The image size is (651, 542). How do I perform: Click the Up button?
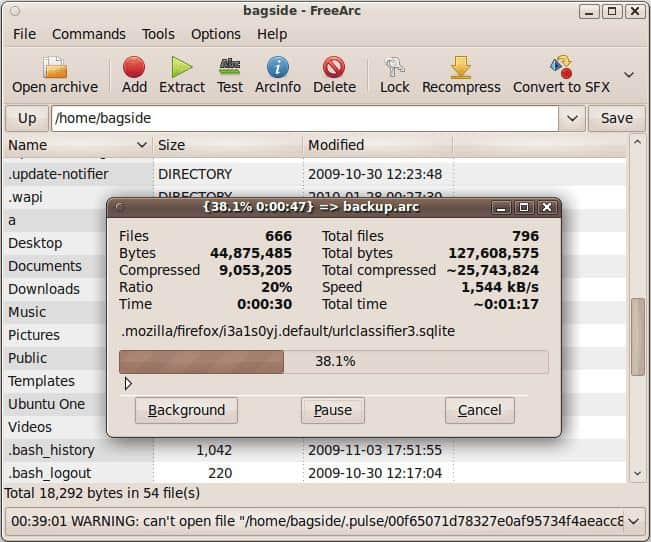tap(27, 118)
